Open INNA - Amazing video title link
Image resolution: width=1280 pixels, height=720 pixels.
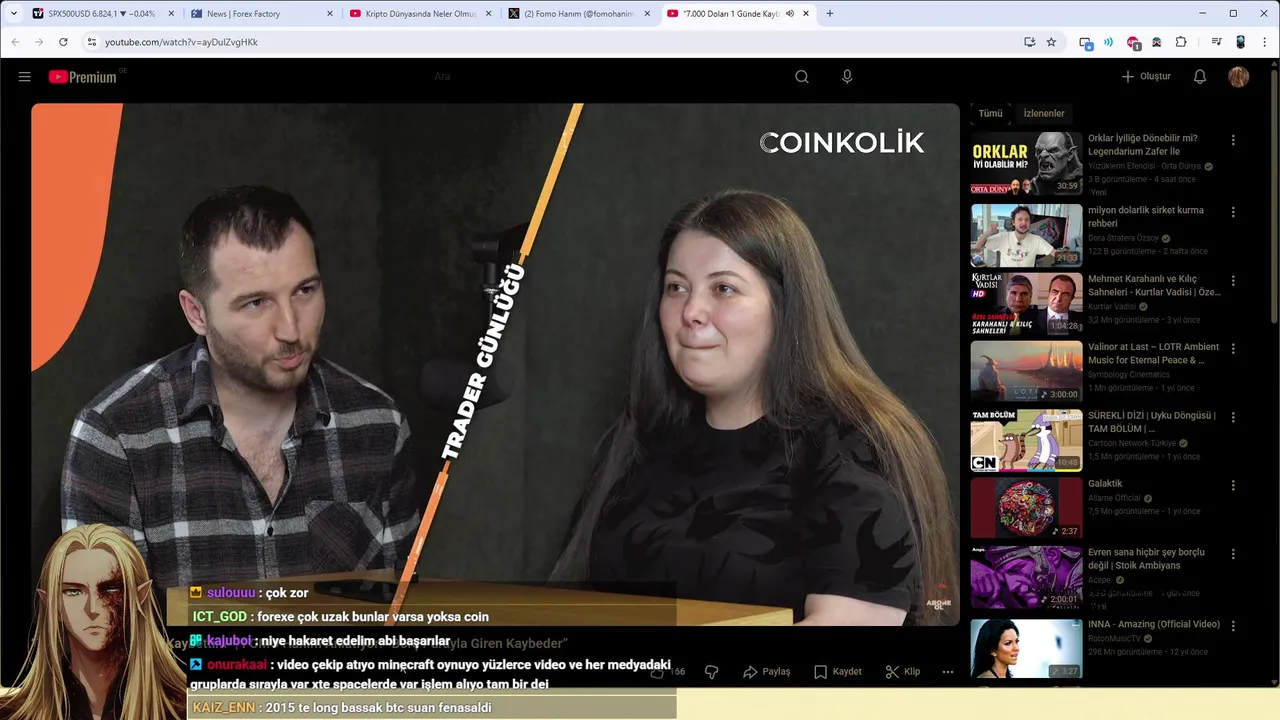(1153, 624)
